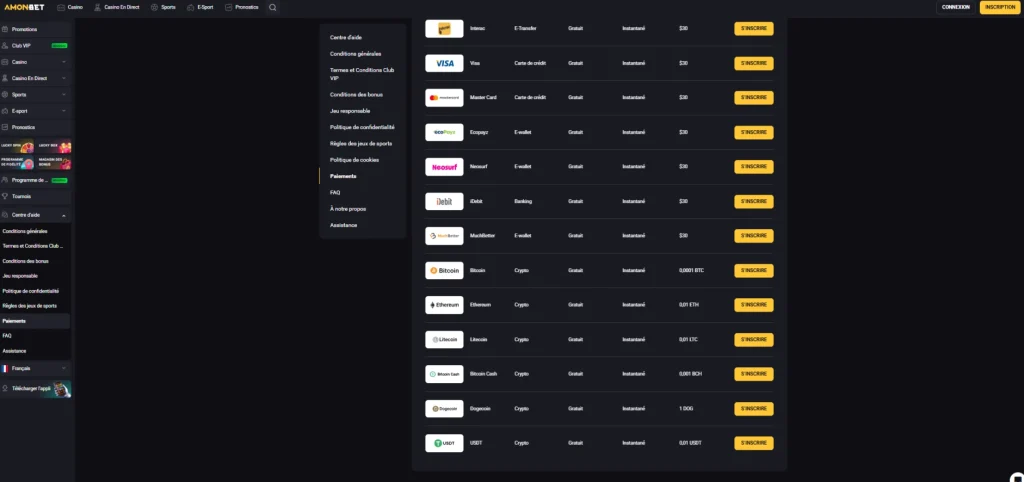Image resolution: width=1024 pixels, height=482 pixels.
Task: Open Tournois in the sidebar
Action: [x=35, y=196]
